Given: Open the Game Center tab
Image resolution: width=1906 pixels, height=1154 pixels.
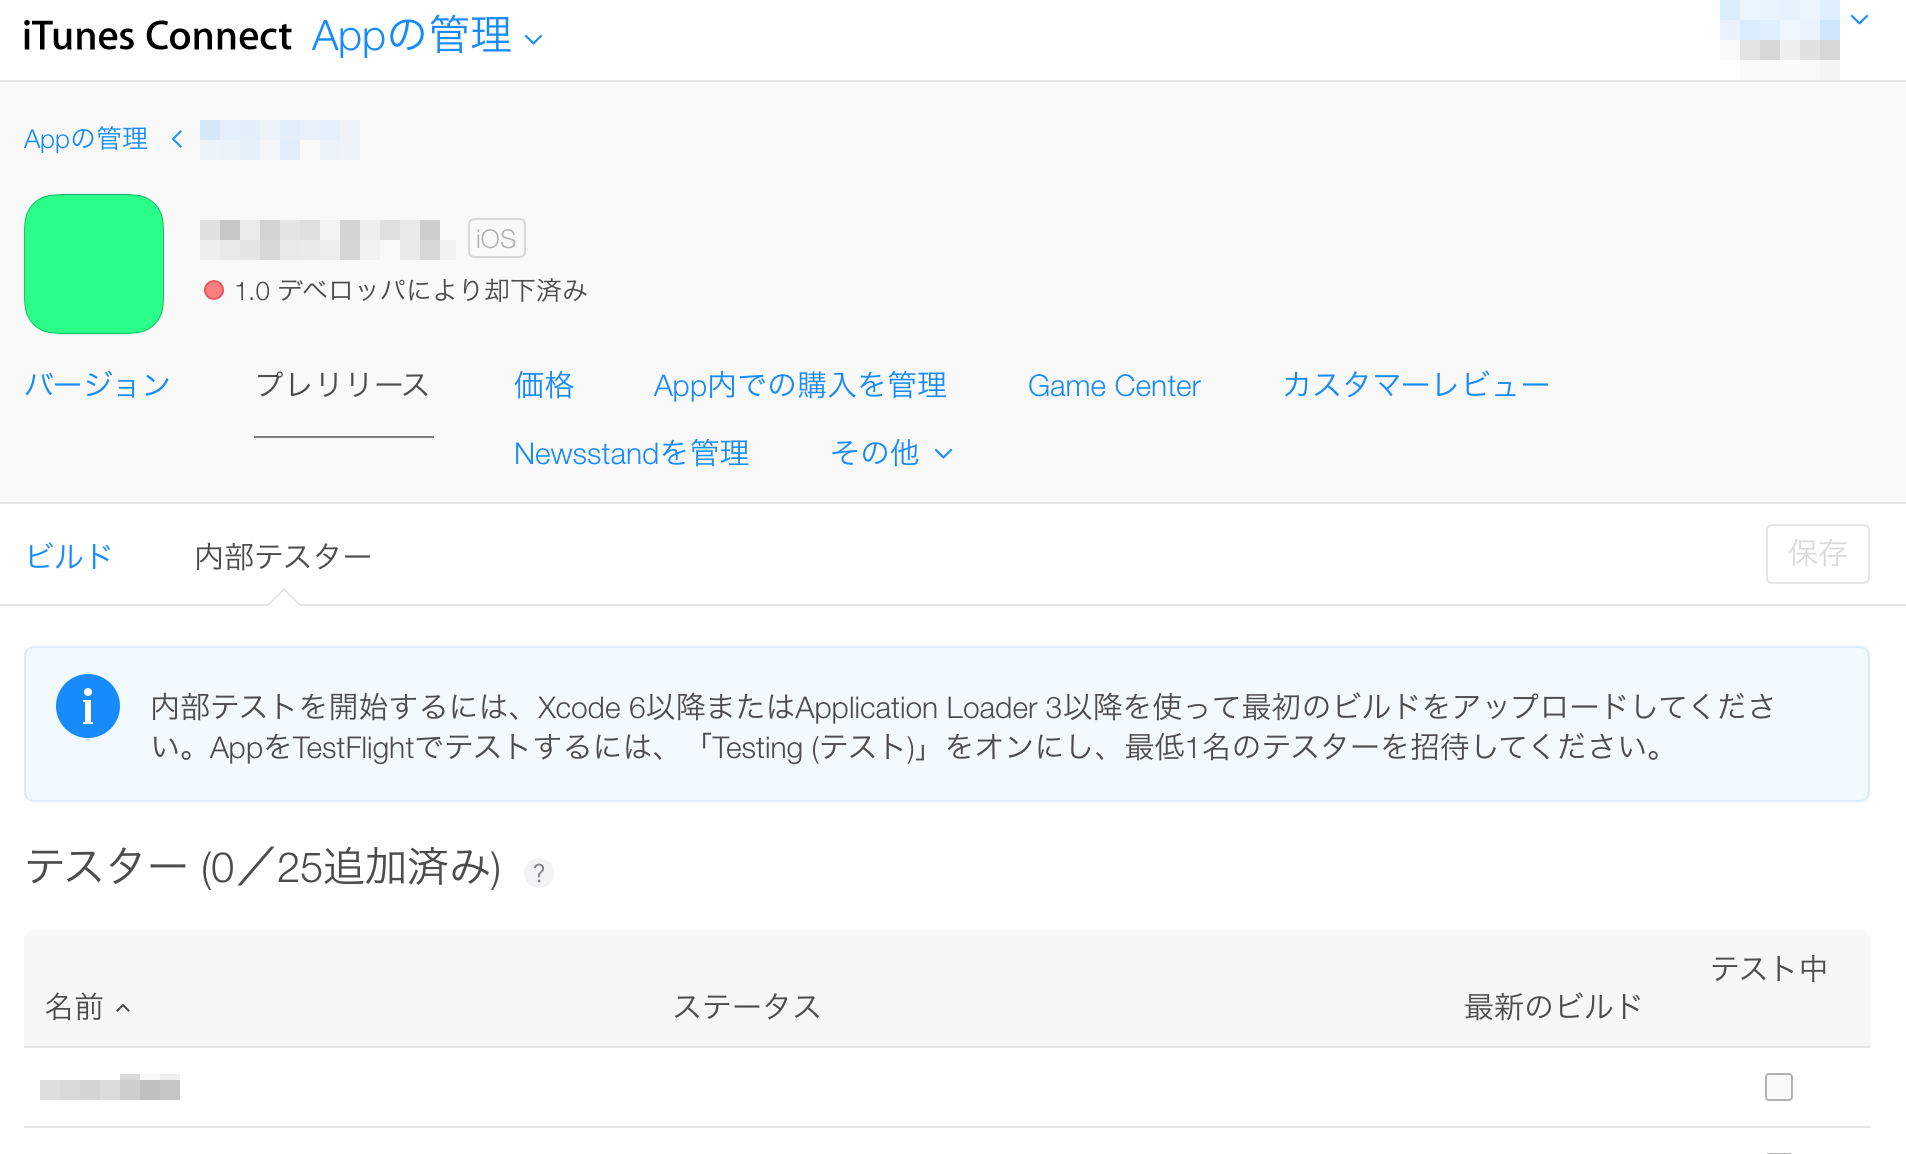Looking at the screenshot, I should [1114, 385].
